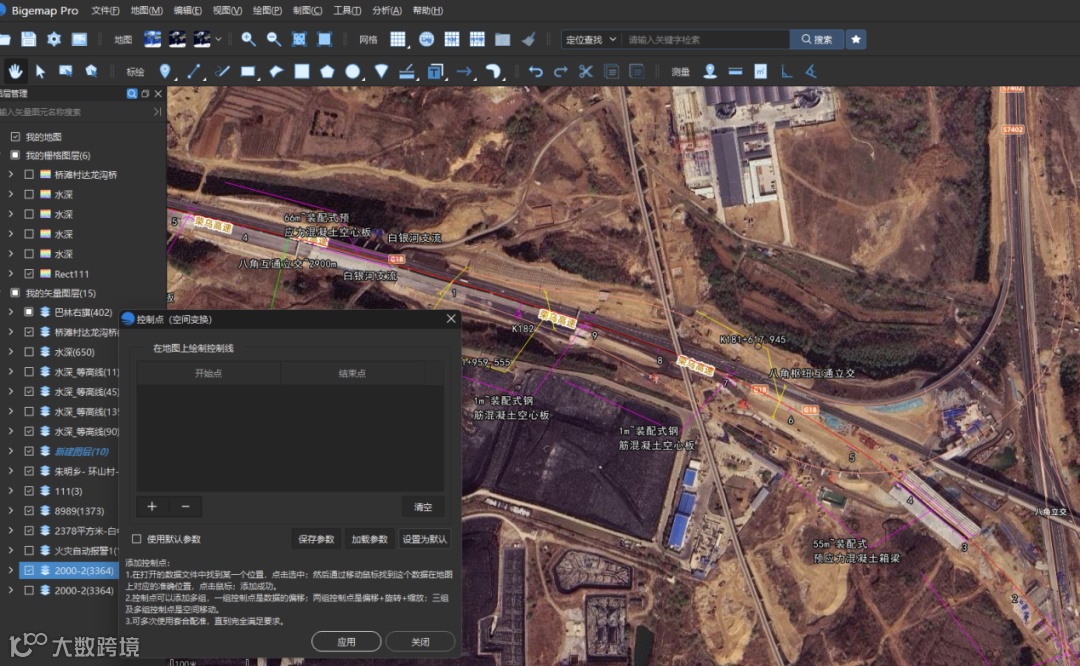
Task: Select the pan hand tool
Action: pos(16,71)
